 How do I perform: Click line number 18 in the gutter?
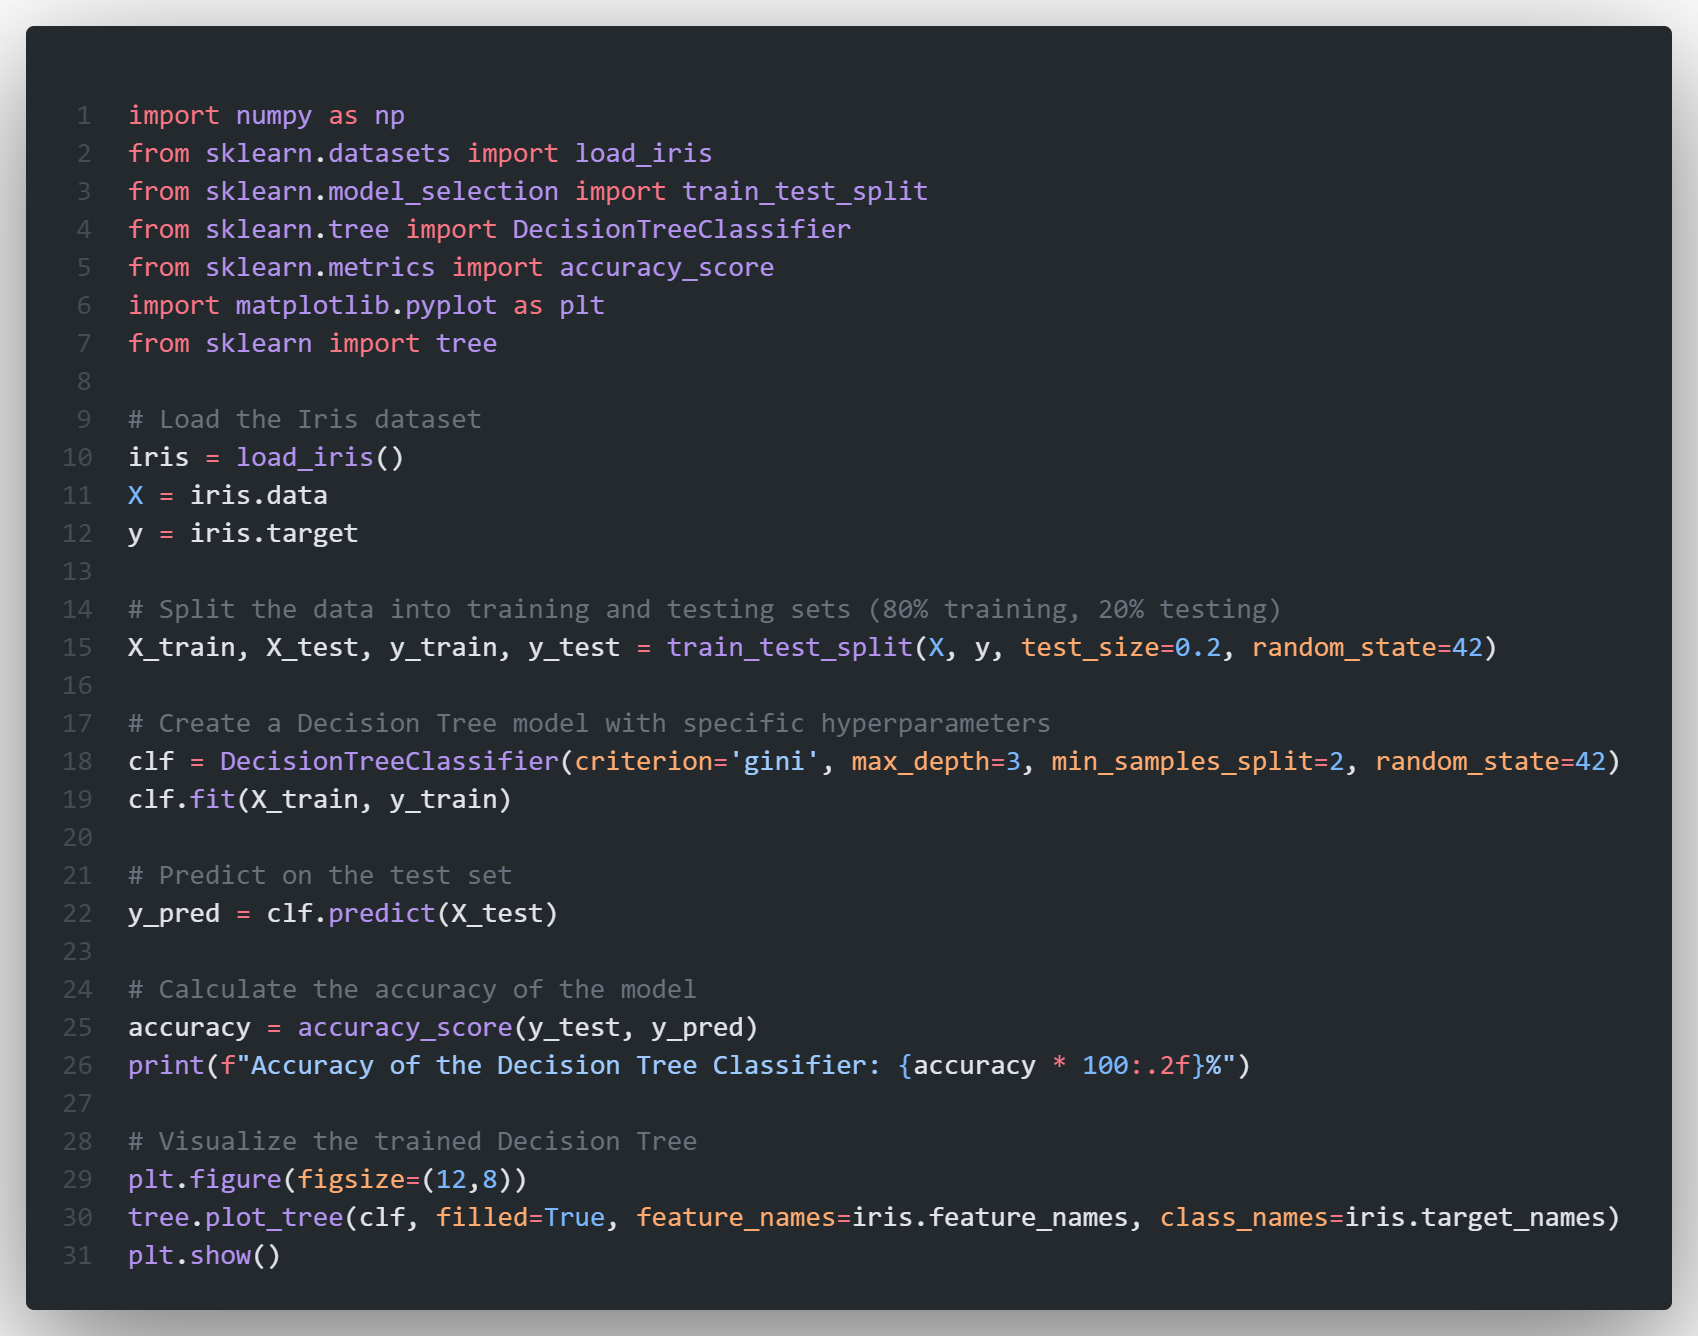[78, 762]
